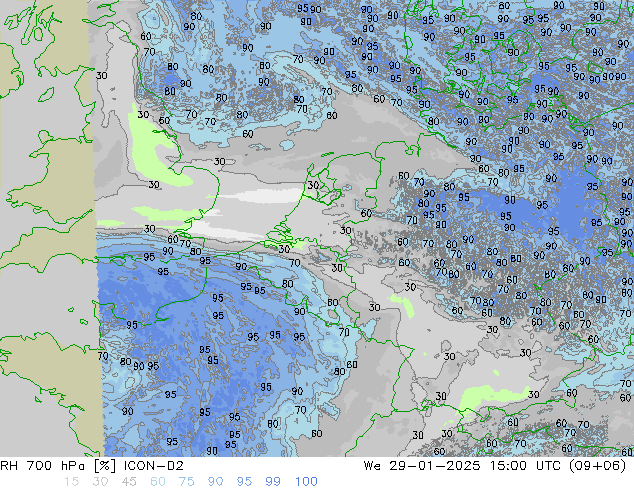
Task: Select the "ICON-D2" model label
Action: pyautogui.click(x=154, y=466)
